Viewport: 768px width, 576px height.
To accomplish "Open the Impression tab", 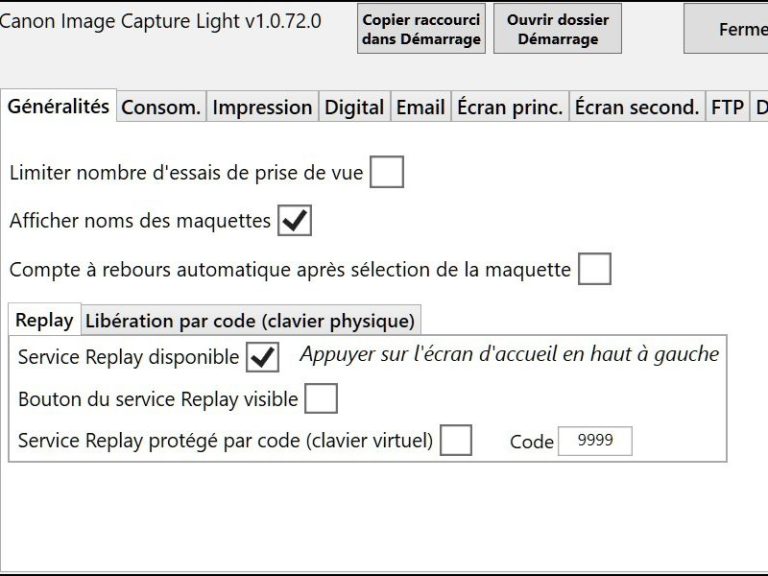I will [262, 108].
